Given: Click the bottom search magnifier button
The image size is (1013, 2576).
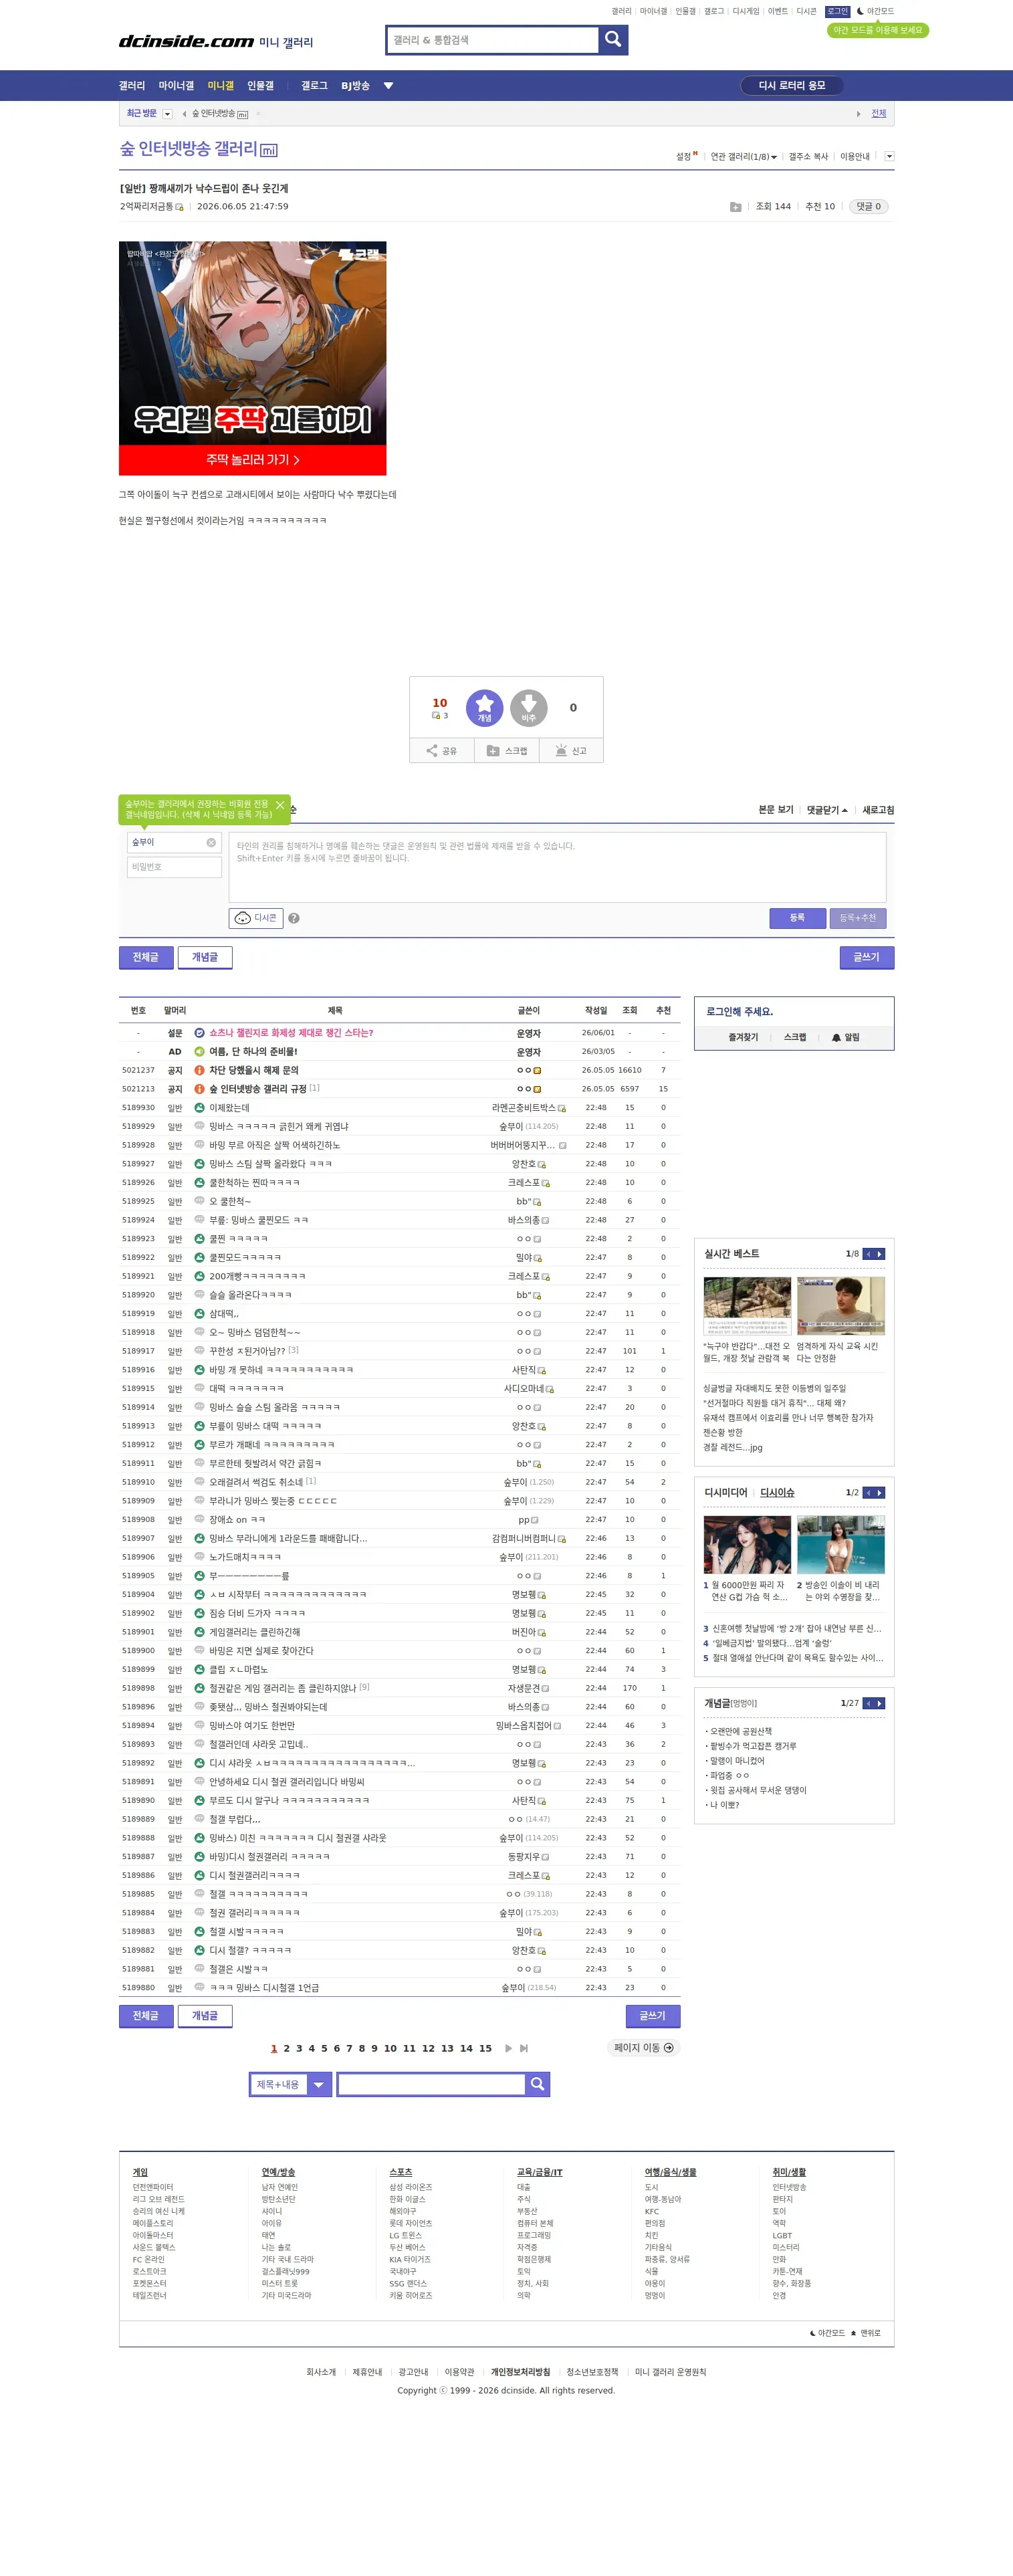Looking at the screenshot, I should click(538, 2084).
